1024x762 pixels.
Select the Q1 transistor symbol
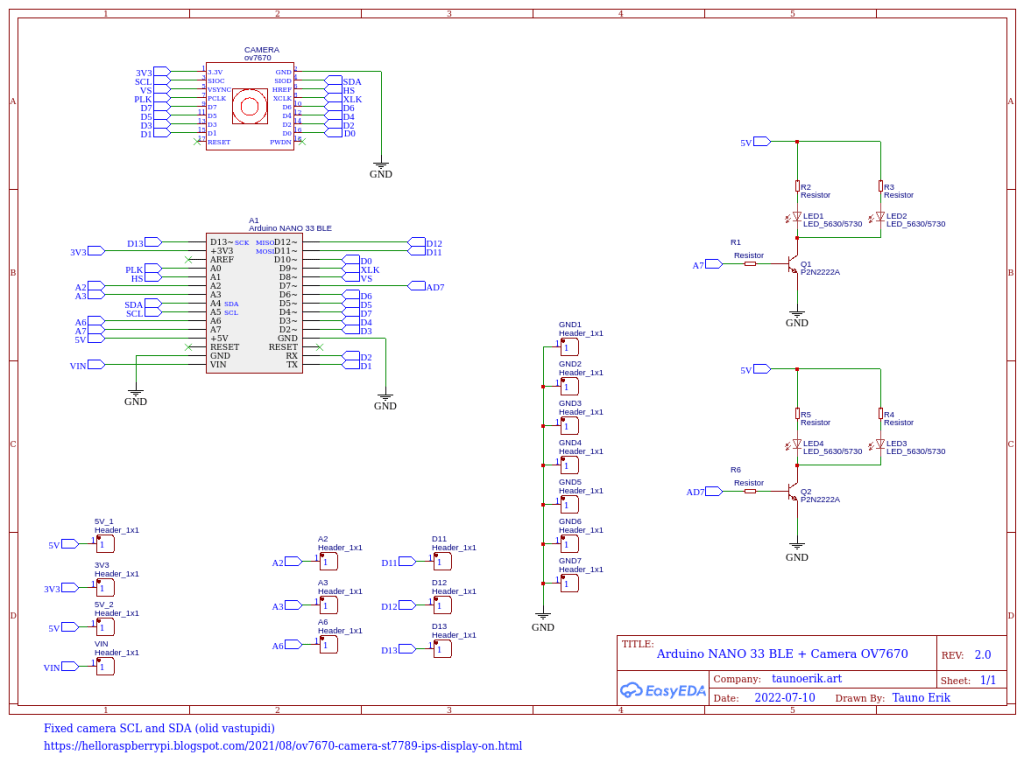792,265
